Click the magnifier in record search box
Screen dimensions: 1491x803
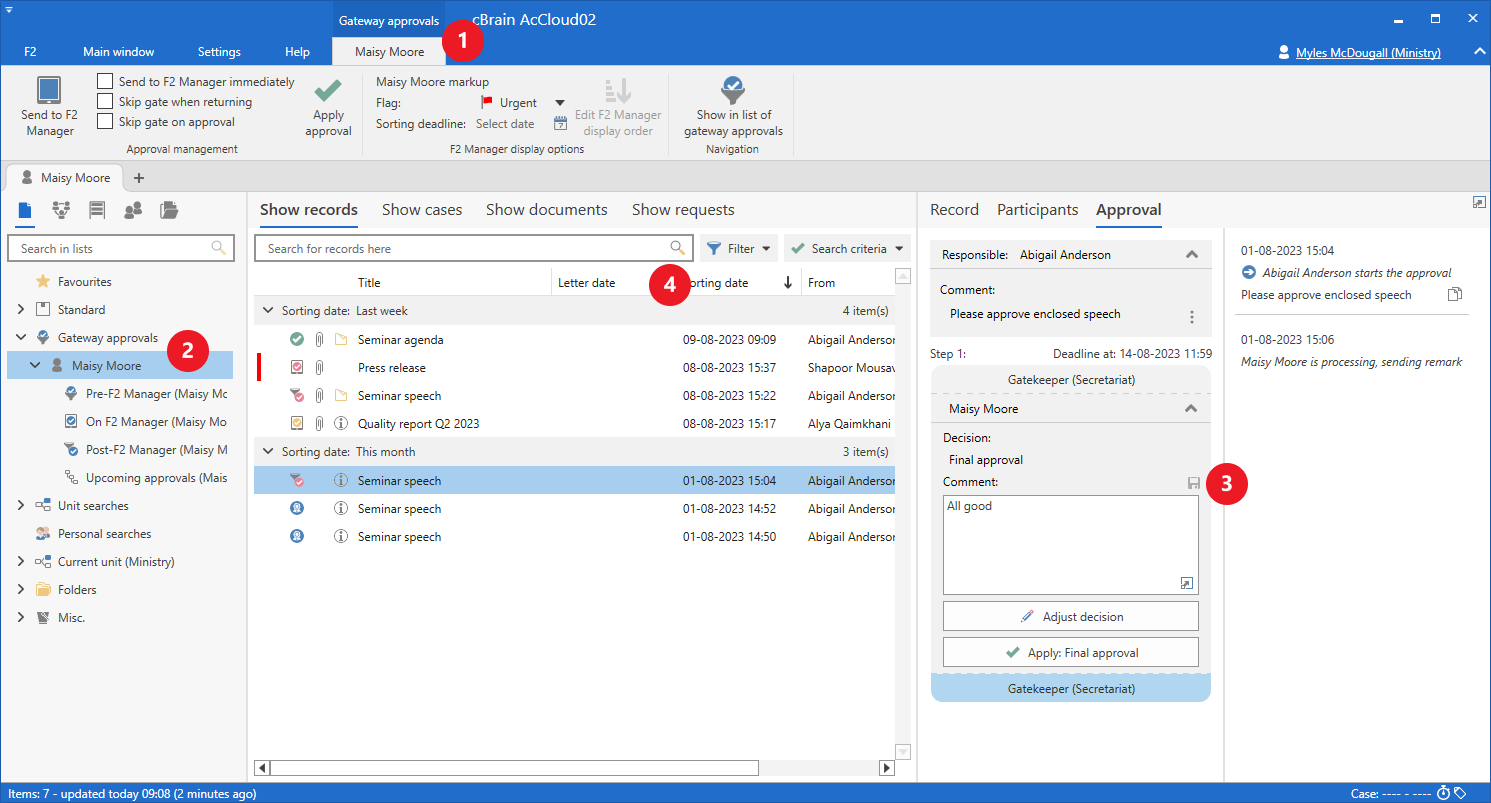pyautogui.click(x=677, y=248)
